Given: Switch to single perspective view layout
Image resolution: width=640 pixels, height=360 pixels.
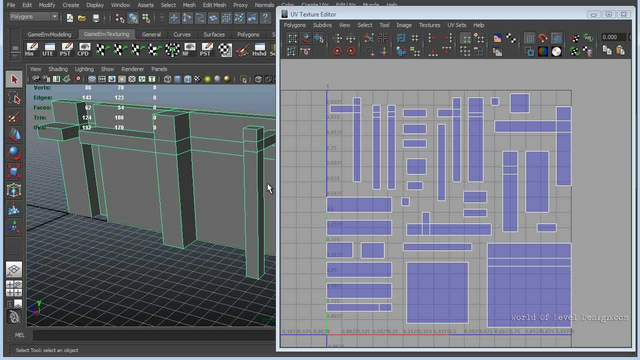Looking at the screenshot, I should pos(14,270).
